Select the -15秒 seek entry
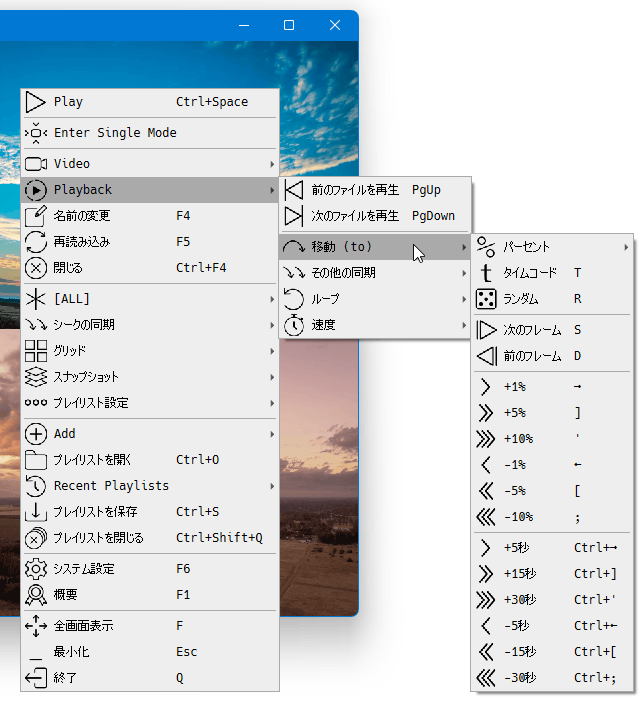 (552, 652)
